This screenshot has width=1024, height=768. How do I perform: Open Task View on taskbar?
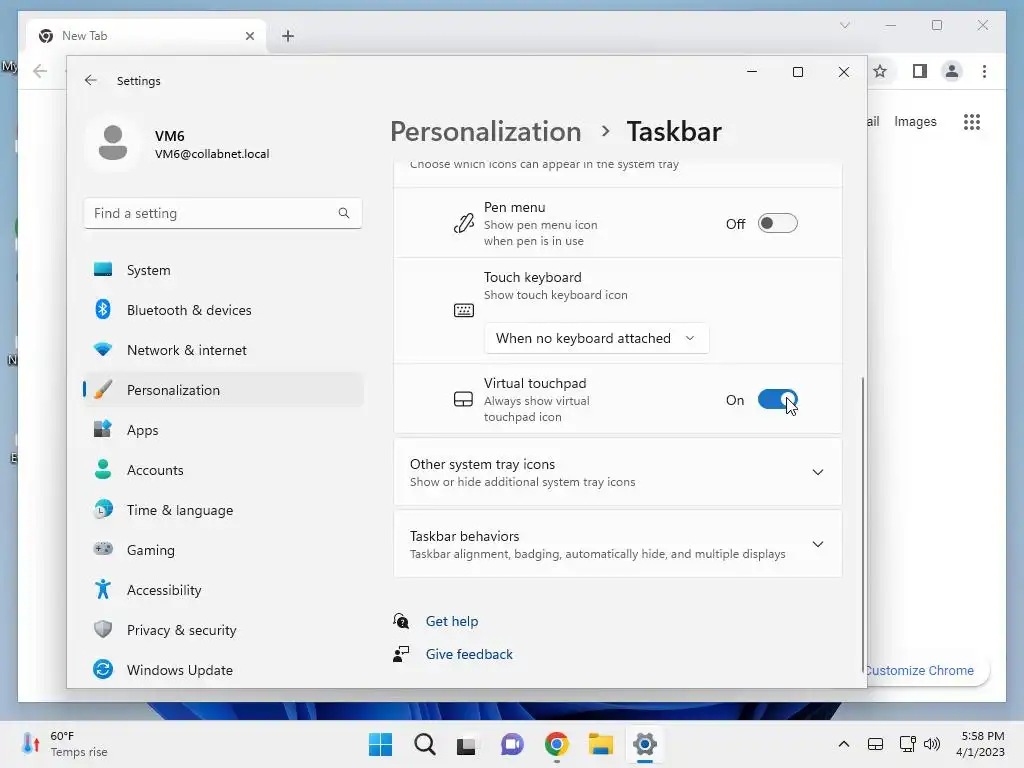tap(466, 744)
